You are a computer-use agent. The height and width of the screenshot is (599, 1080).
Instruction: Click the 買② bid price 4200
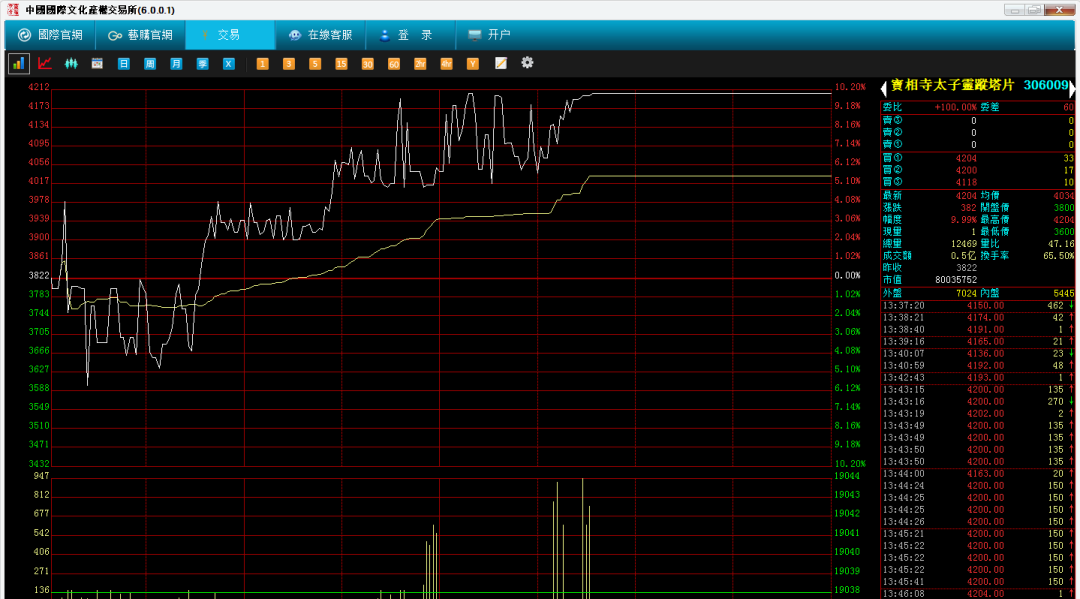click(966, 170)
